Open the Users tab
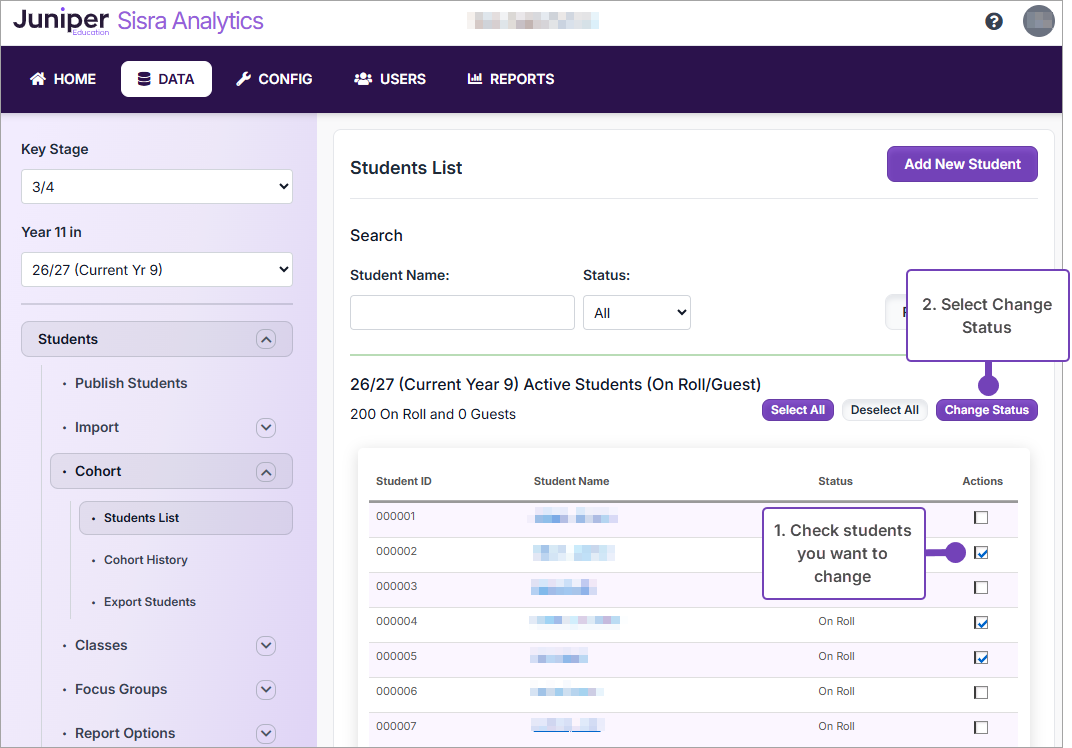Screen dimensions: 1072x748 (389, 78)
